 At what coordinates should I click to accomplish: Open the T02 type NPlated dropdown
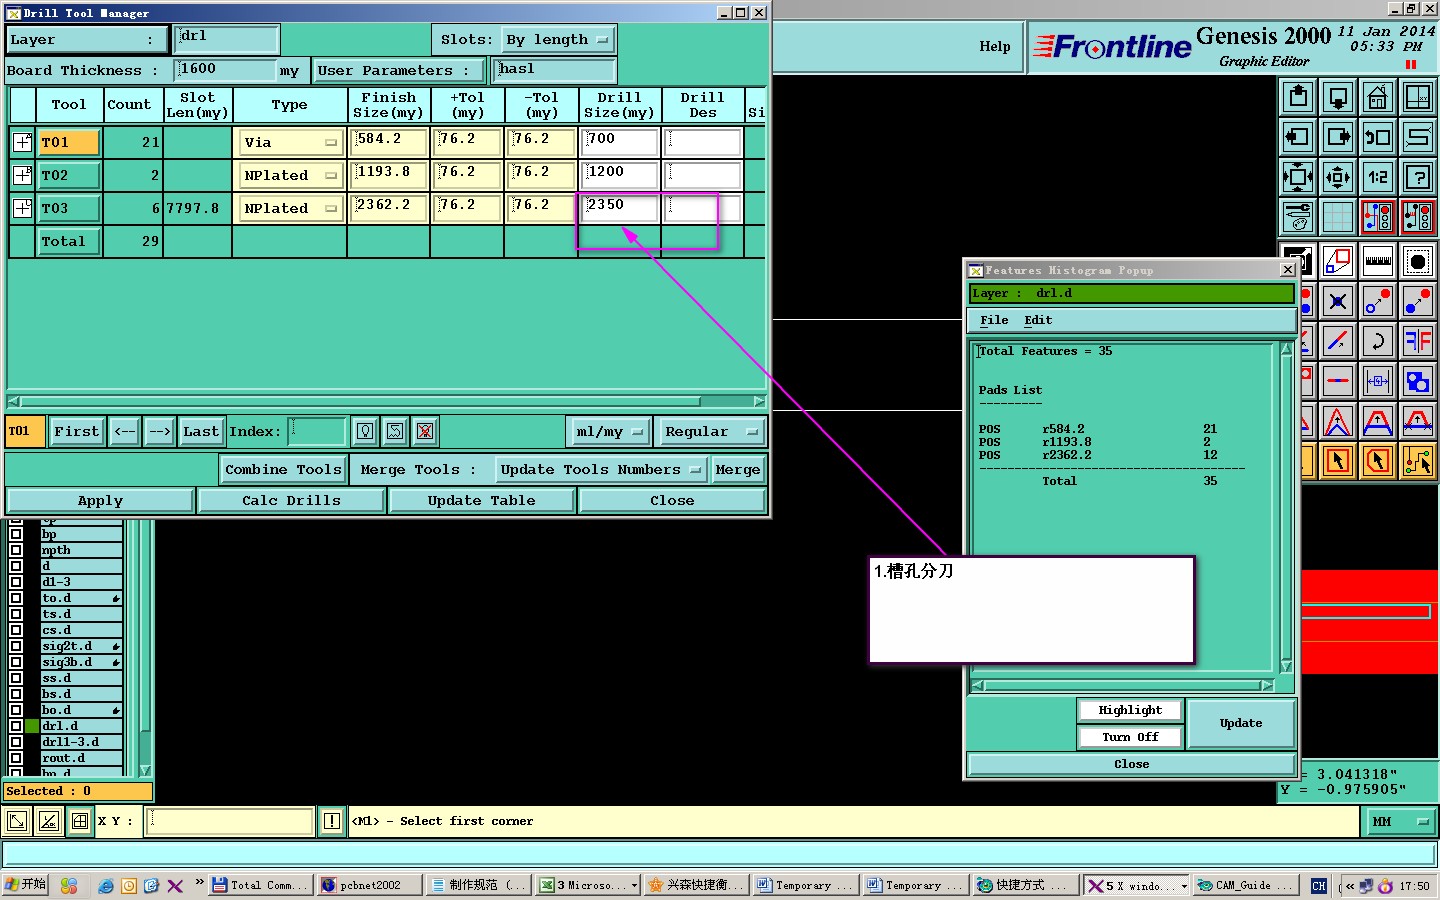[x=290, y=175]
